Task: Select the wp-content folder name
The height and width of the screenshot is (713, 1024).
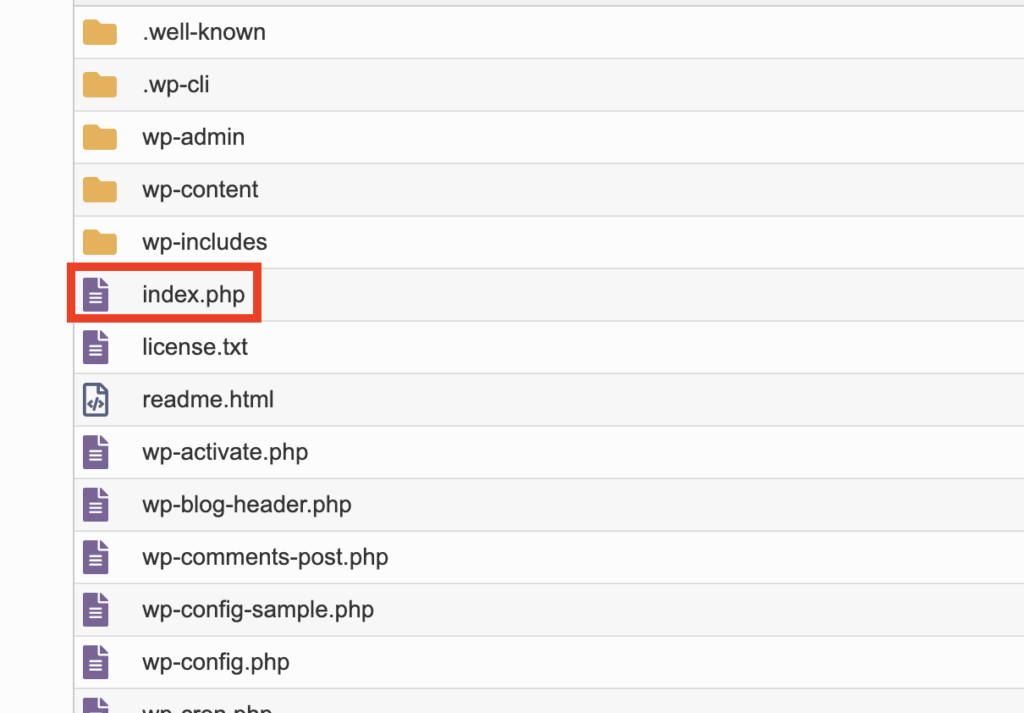Action: [x=200, y=189]
